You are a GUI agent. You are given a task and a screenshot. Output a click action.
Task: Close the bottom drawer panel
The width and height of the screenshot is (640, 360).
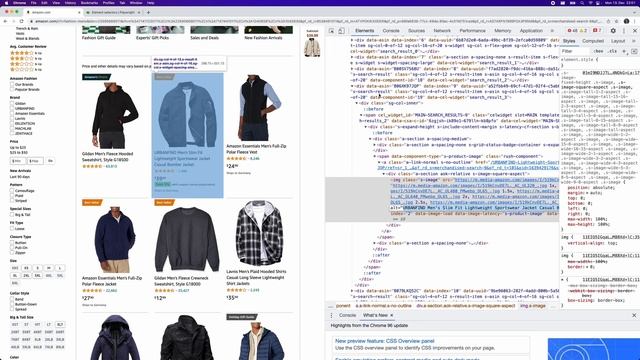(x=634, y=316)
